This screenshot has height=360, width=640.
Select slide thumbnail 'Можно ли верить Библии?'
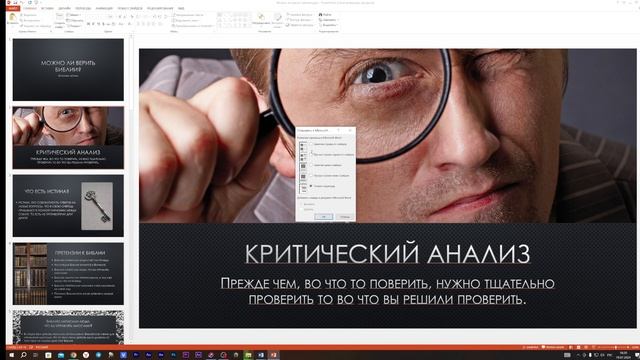click(68, 70)
